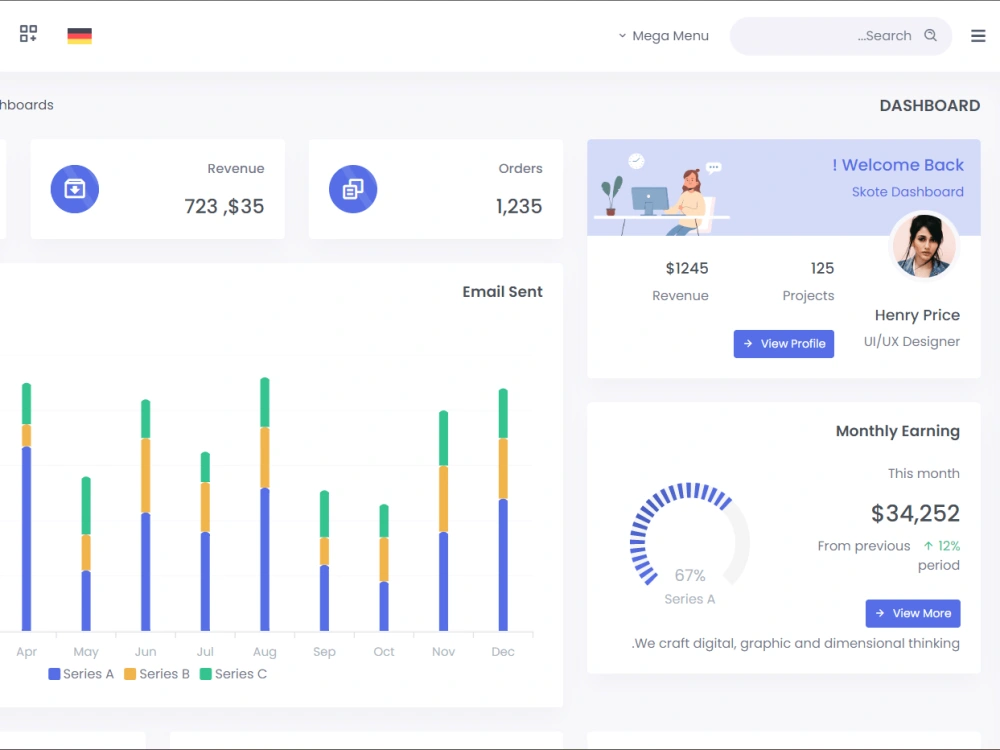Click the Orders card copy icon

(x=353, y=189)
